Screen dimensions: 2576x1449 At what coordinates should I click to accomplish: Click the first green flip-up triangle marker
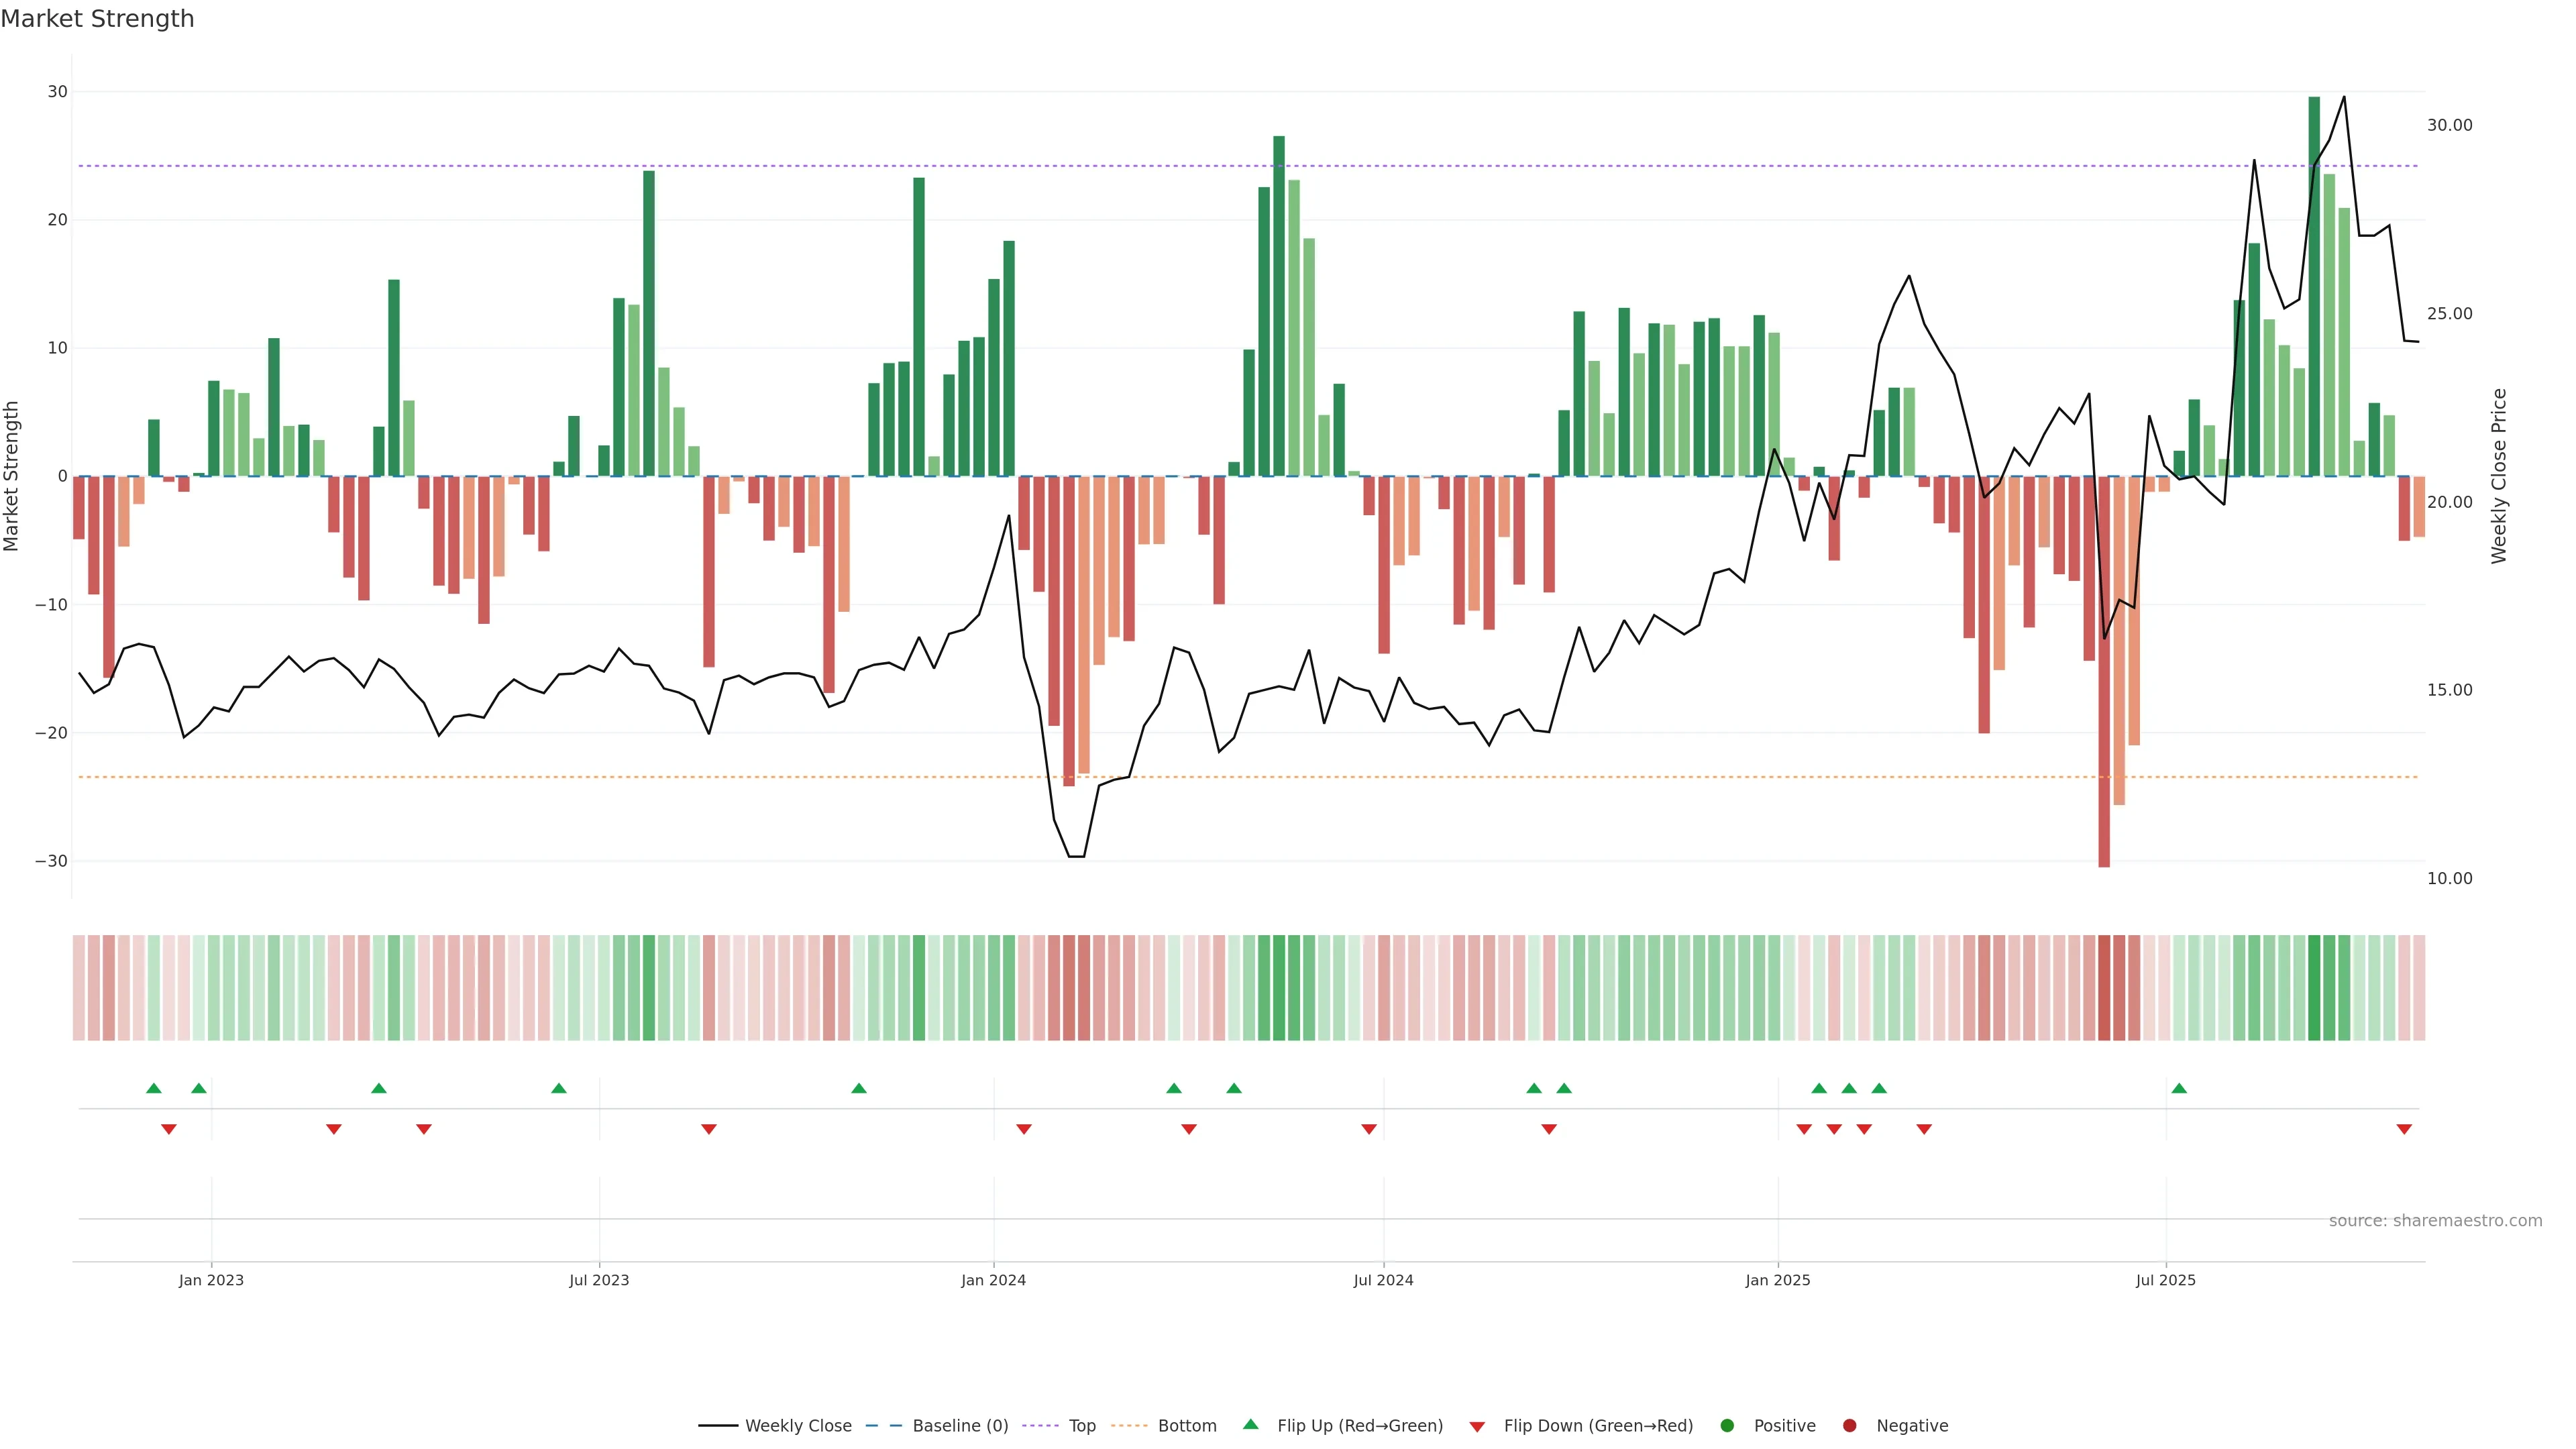point(154,1088)
